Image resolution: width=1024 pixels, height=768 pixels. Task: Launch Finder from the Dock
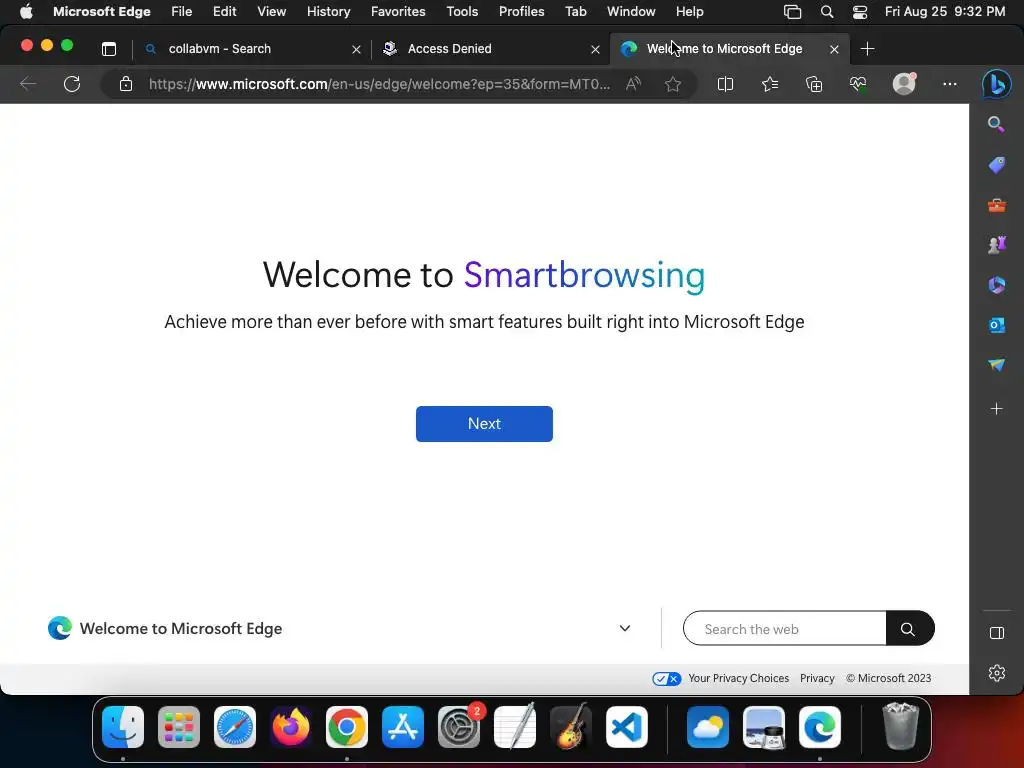[x=123, y=727]
